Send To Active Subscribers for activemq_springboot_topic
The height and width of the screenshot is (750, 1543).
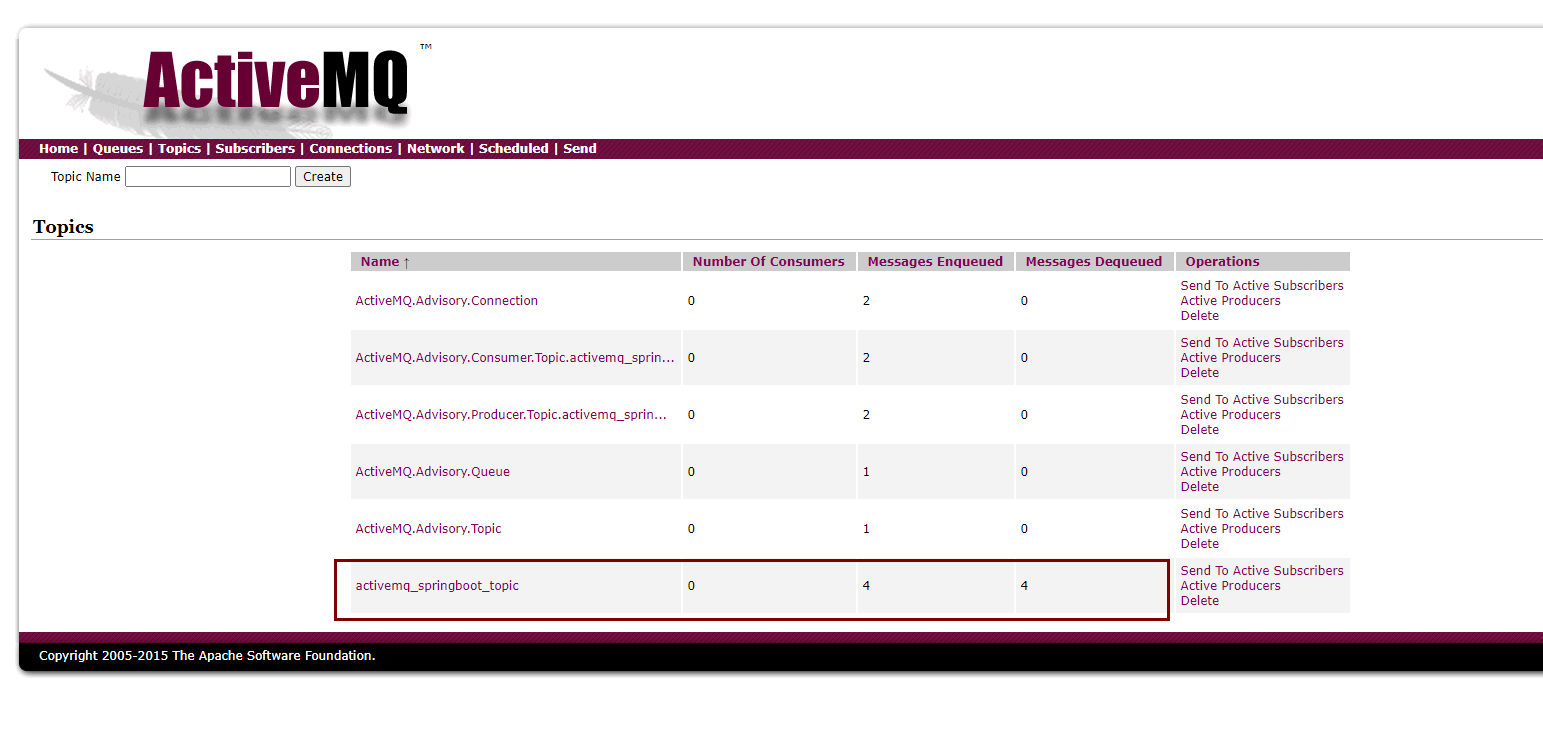point(1262,571)
